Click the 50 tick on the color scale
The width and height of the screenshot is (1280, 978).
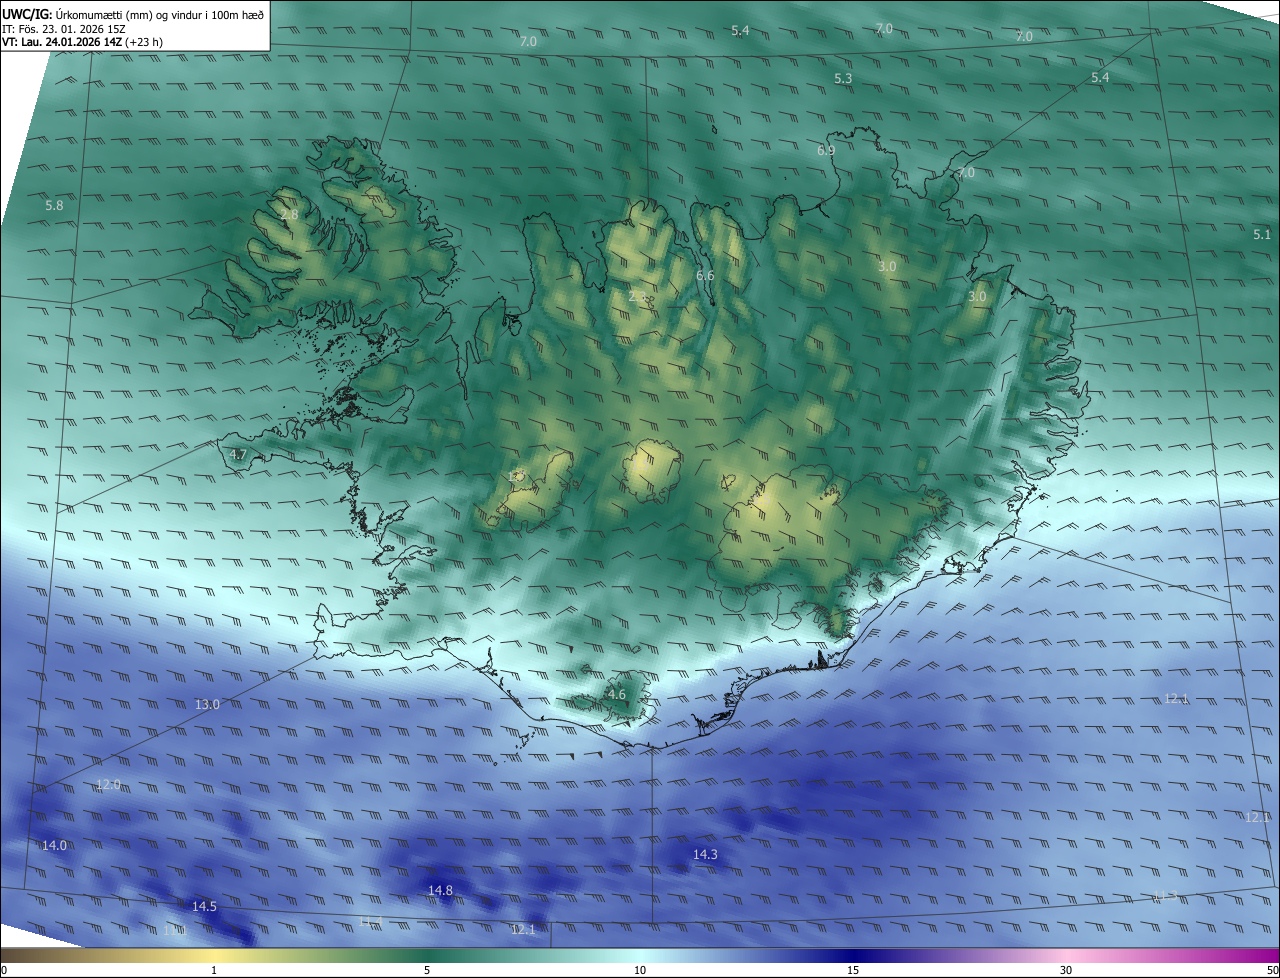1272,970
